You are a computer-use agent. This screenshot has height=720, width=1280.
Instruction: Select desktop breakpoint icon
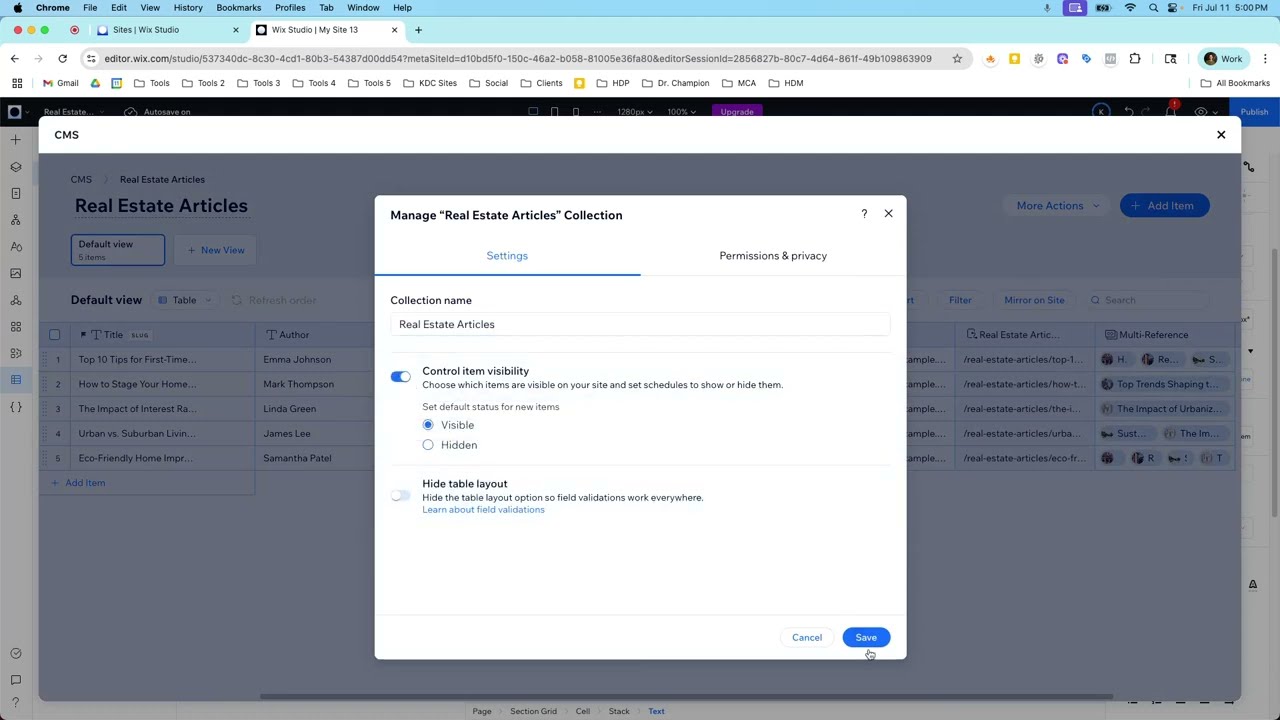click(533, 112)
